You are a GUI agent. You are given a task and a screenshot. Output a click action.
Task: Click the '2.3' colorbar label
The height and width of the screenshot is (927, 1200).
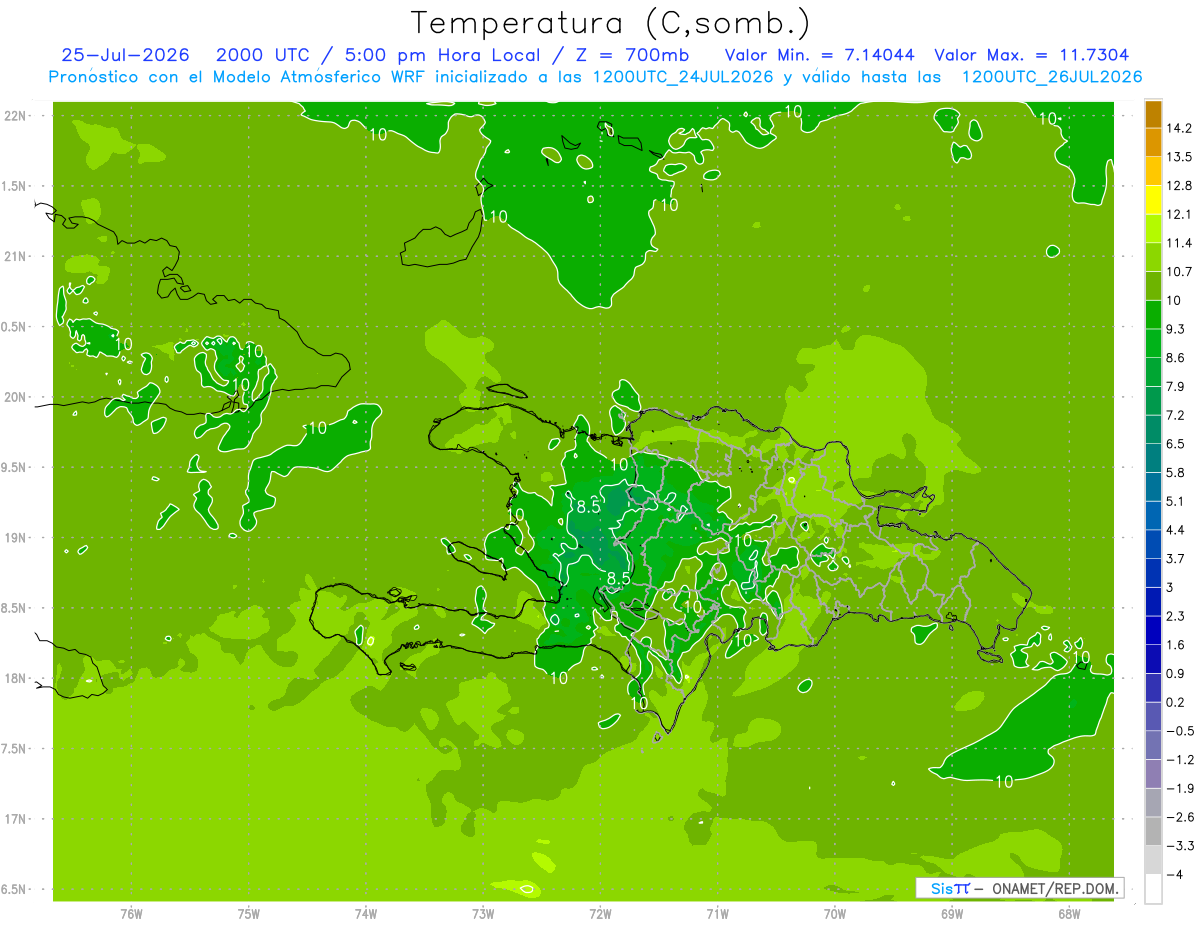pyautogui.click(x=1176, y=616)
